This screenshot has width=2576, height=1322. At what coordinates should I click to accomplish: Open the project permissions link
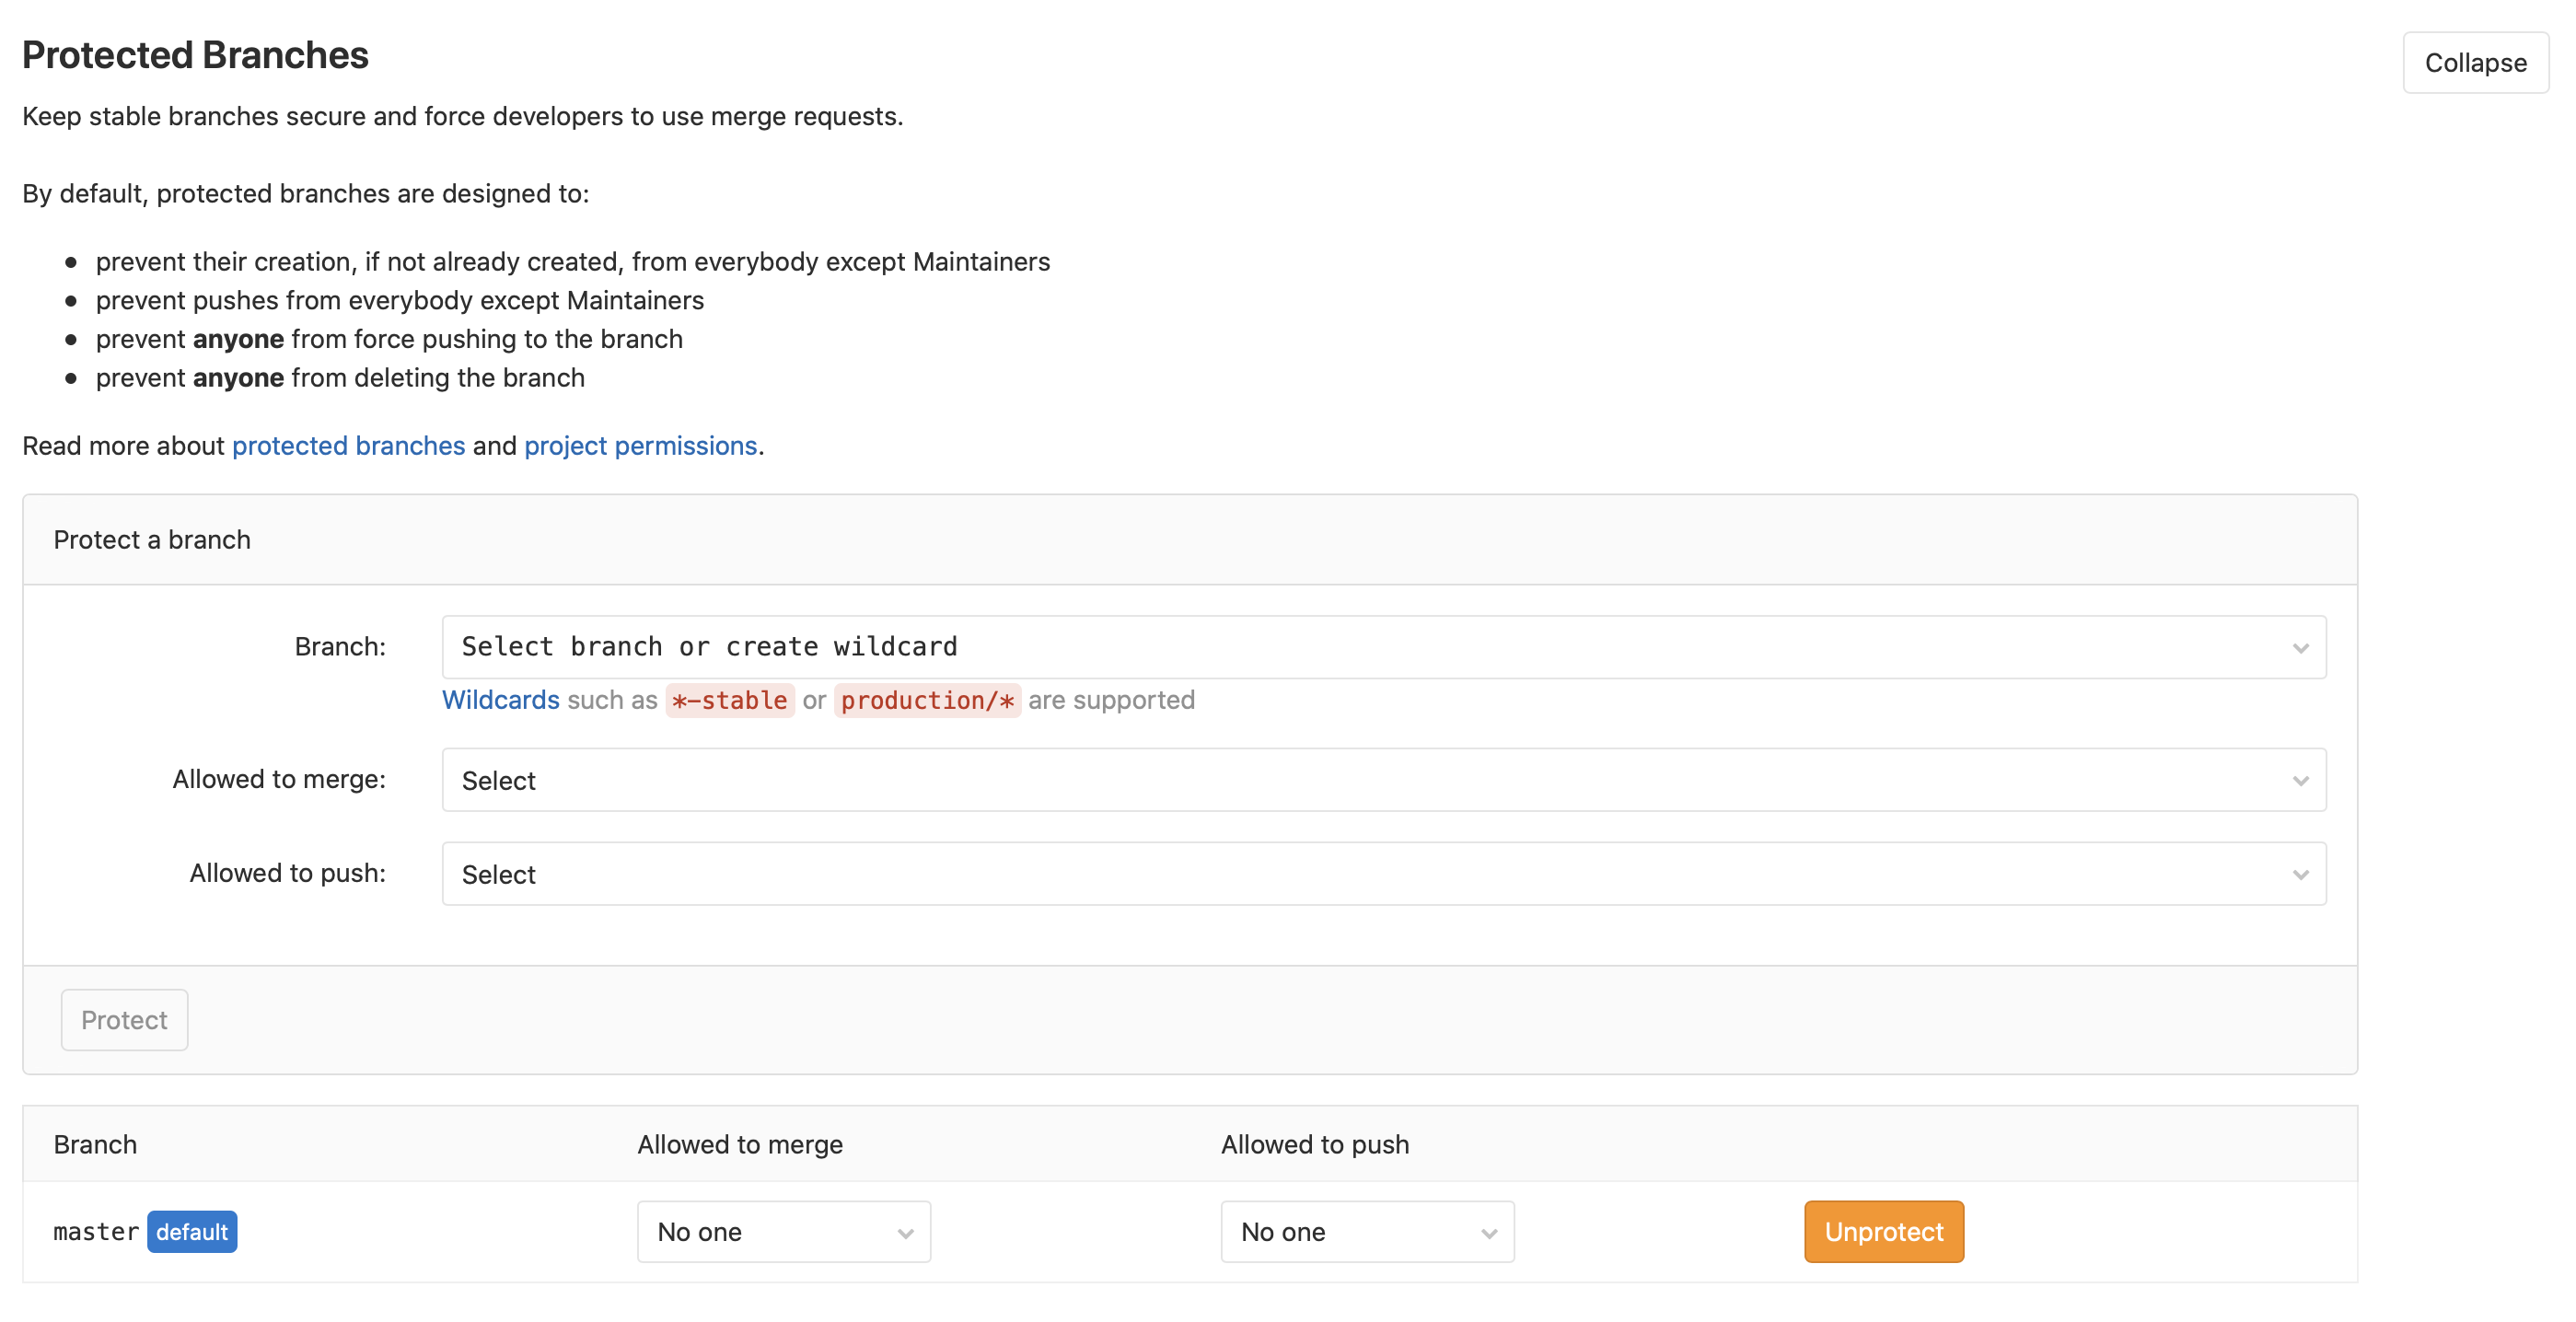pos(640,445)
